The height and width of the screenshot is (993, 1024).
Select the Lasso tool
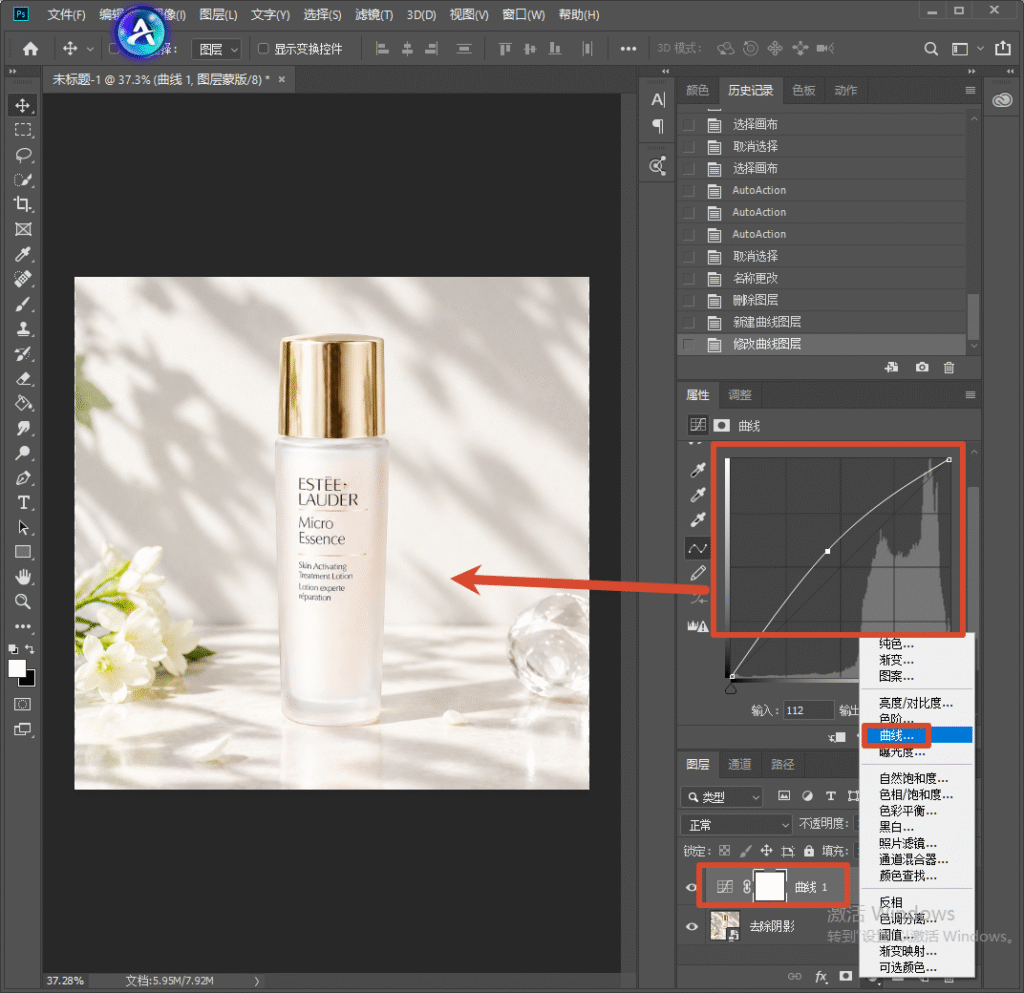[23, 155]
